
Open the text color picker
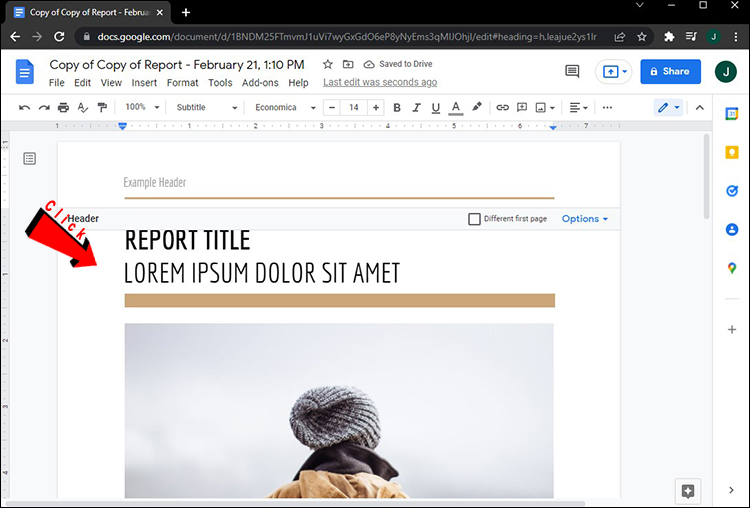point(456,107)
